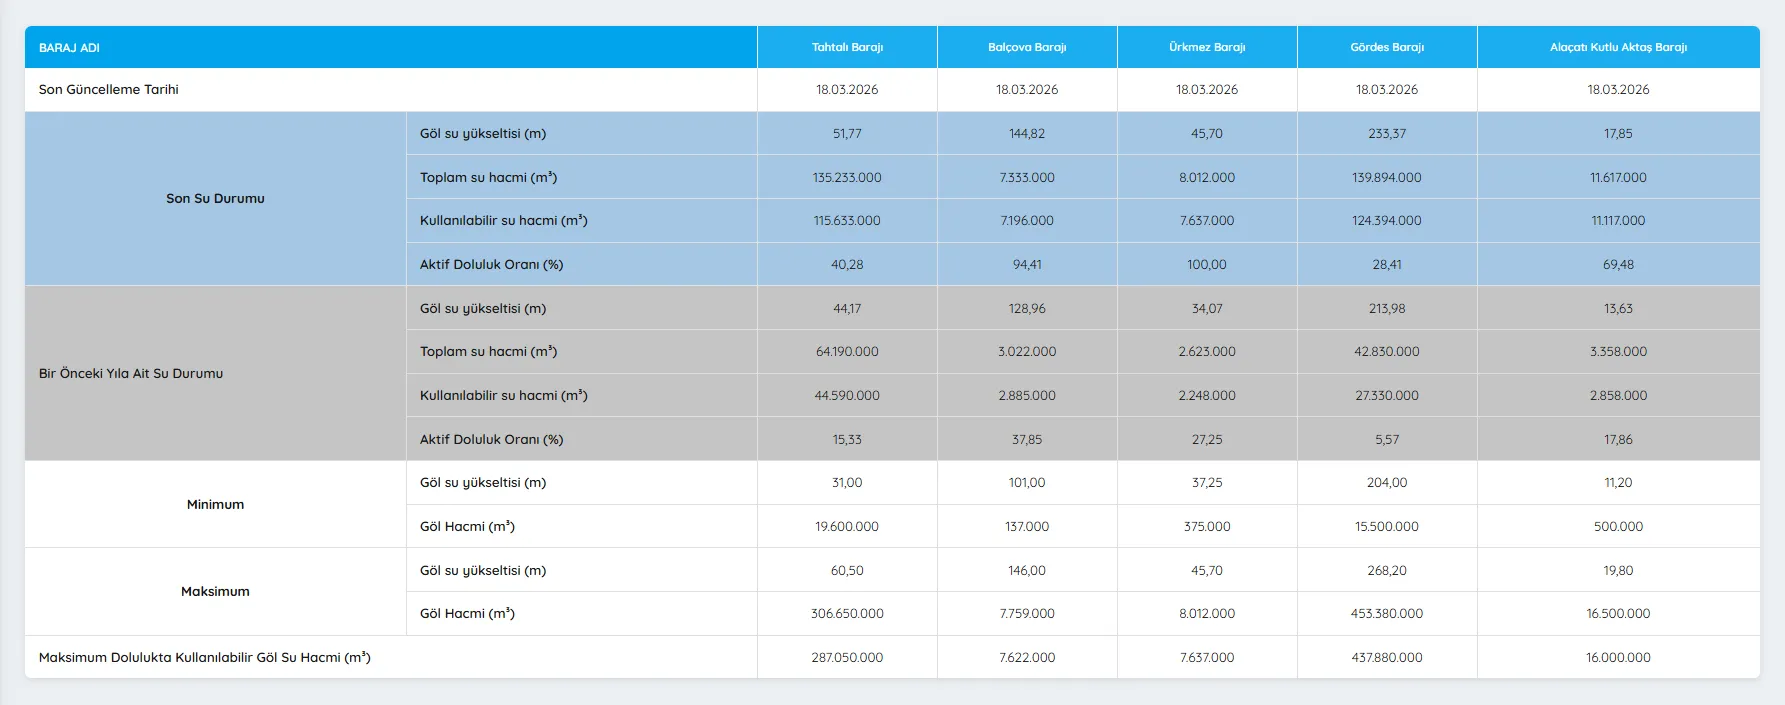Select the Minimum row group label
The width and height of the screenshot is (1785, 705).
coord(215,505)
